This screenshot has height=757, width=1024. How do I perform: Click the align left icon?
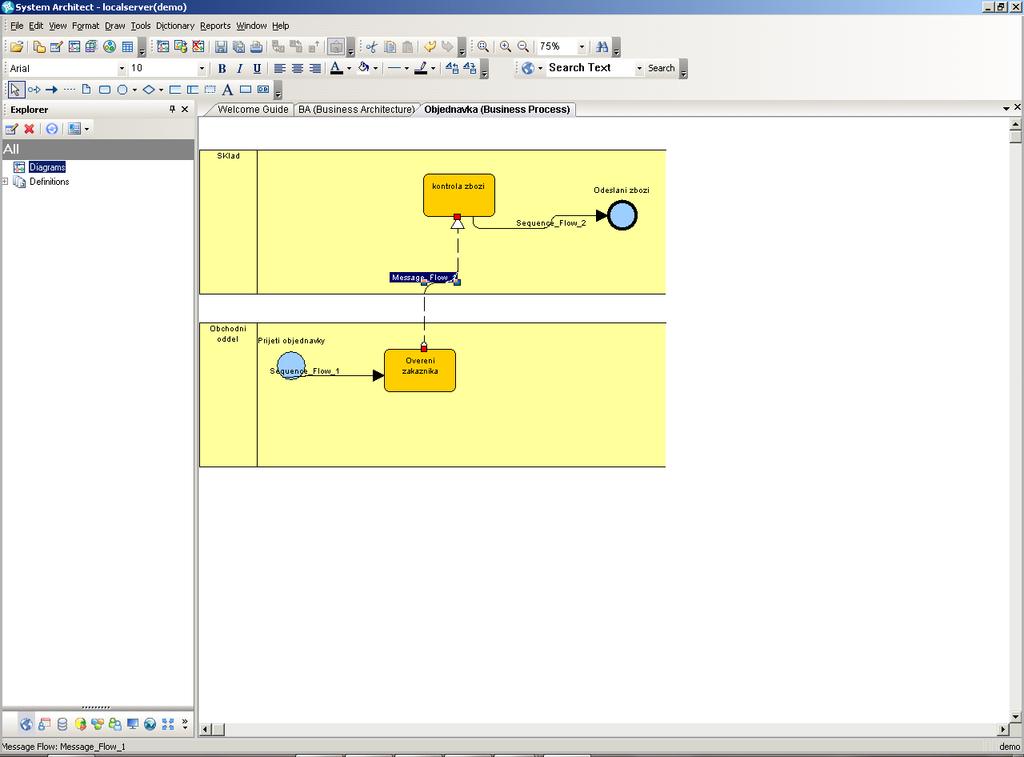[x=280, y=68]
